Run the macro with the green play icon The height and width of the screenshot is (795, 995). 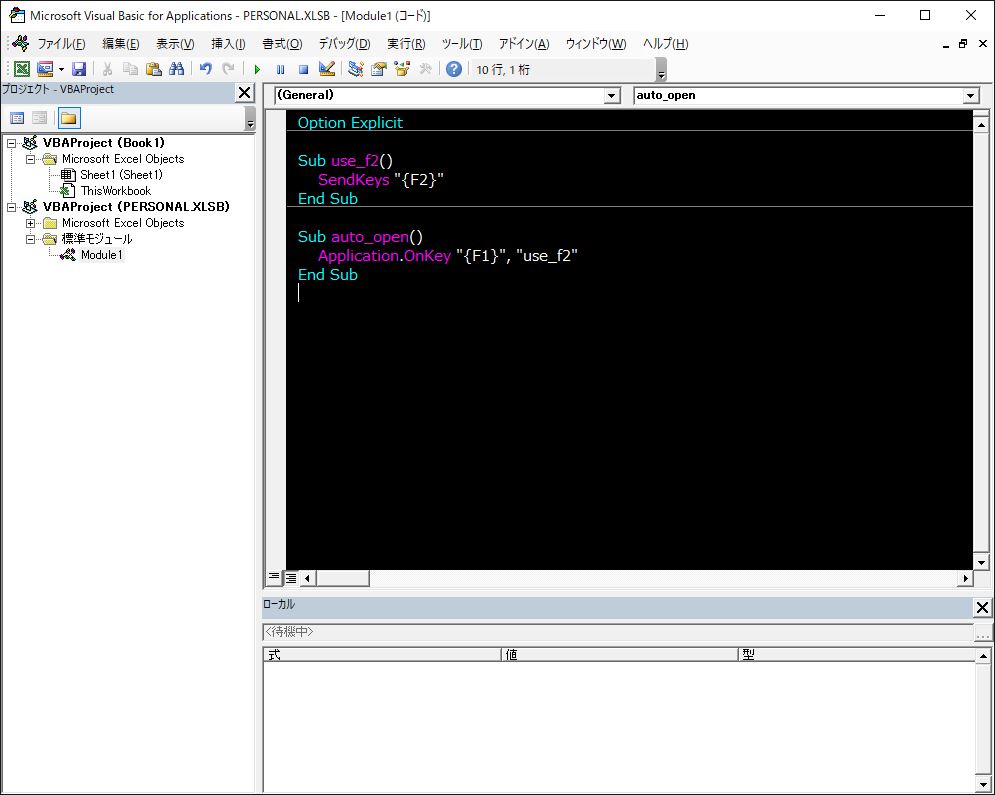click(x=257, y=69)
